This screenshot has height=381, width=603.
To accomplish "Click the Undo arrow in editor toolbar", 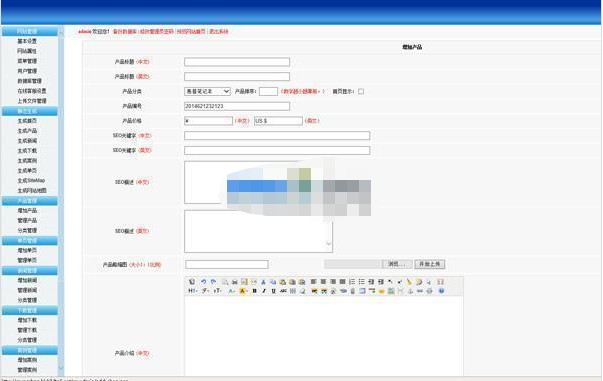I will tap(203, 282).
